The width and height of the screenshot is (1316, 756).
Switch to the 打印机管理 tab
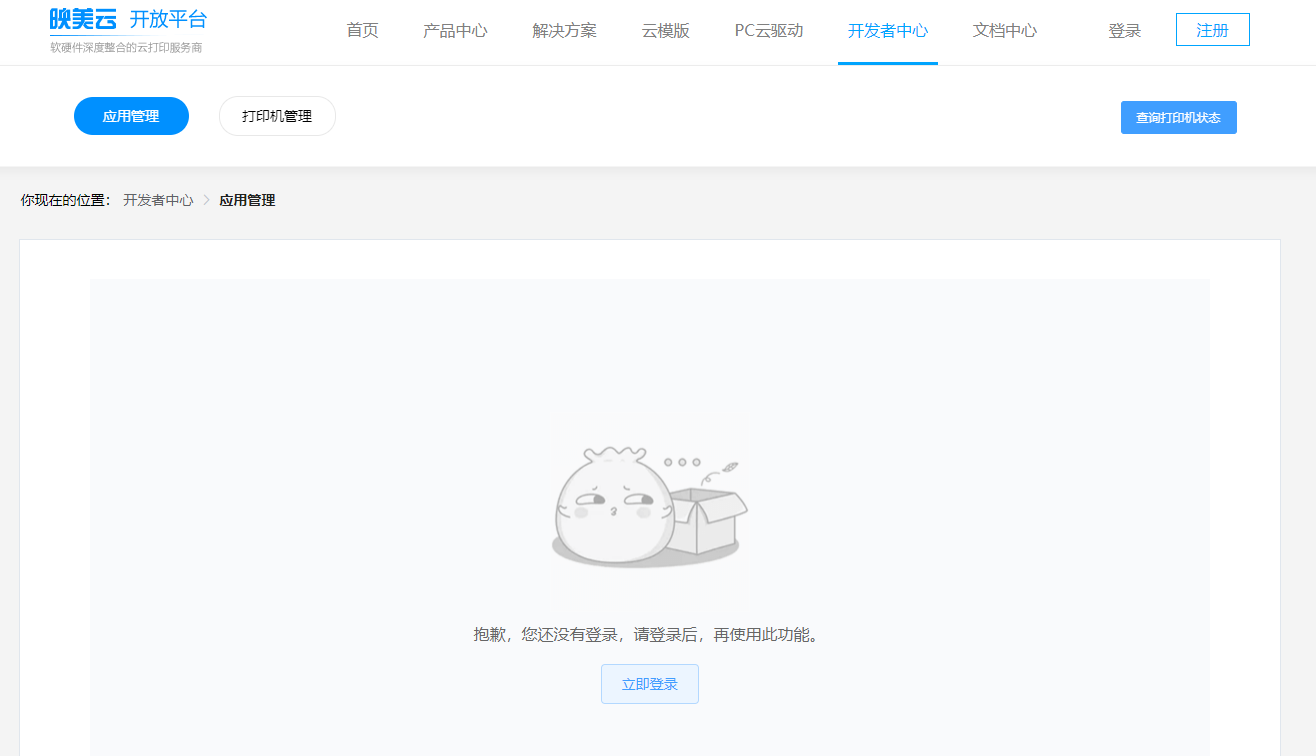277,116
